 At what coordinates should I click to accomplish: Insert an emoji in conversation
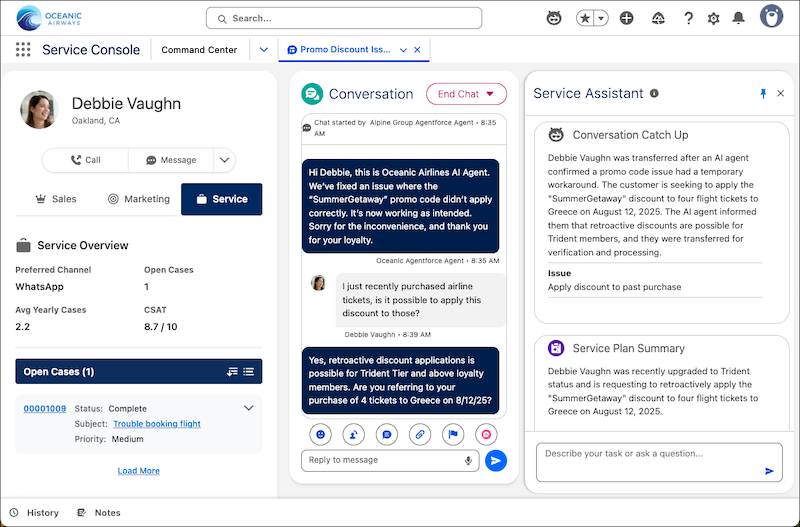pyautogui.click(x=320, y=434)
